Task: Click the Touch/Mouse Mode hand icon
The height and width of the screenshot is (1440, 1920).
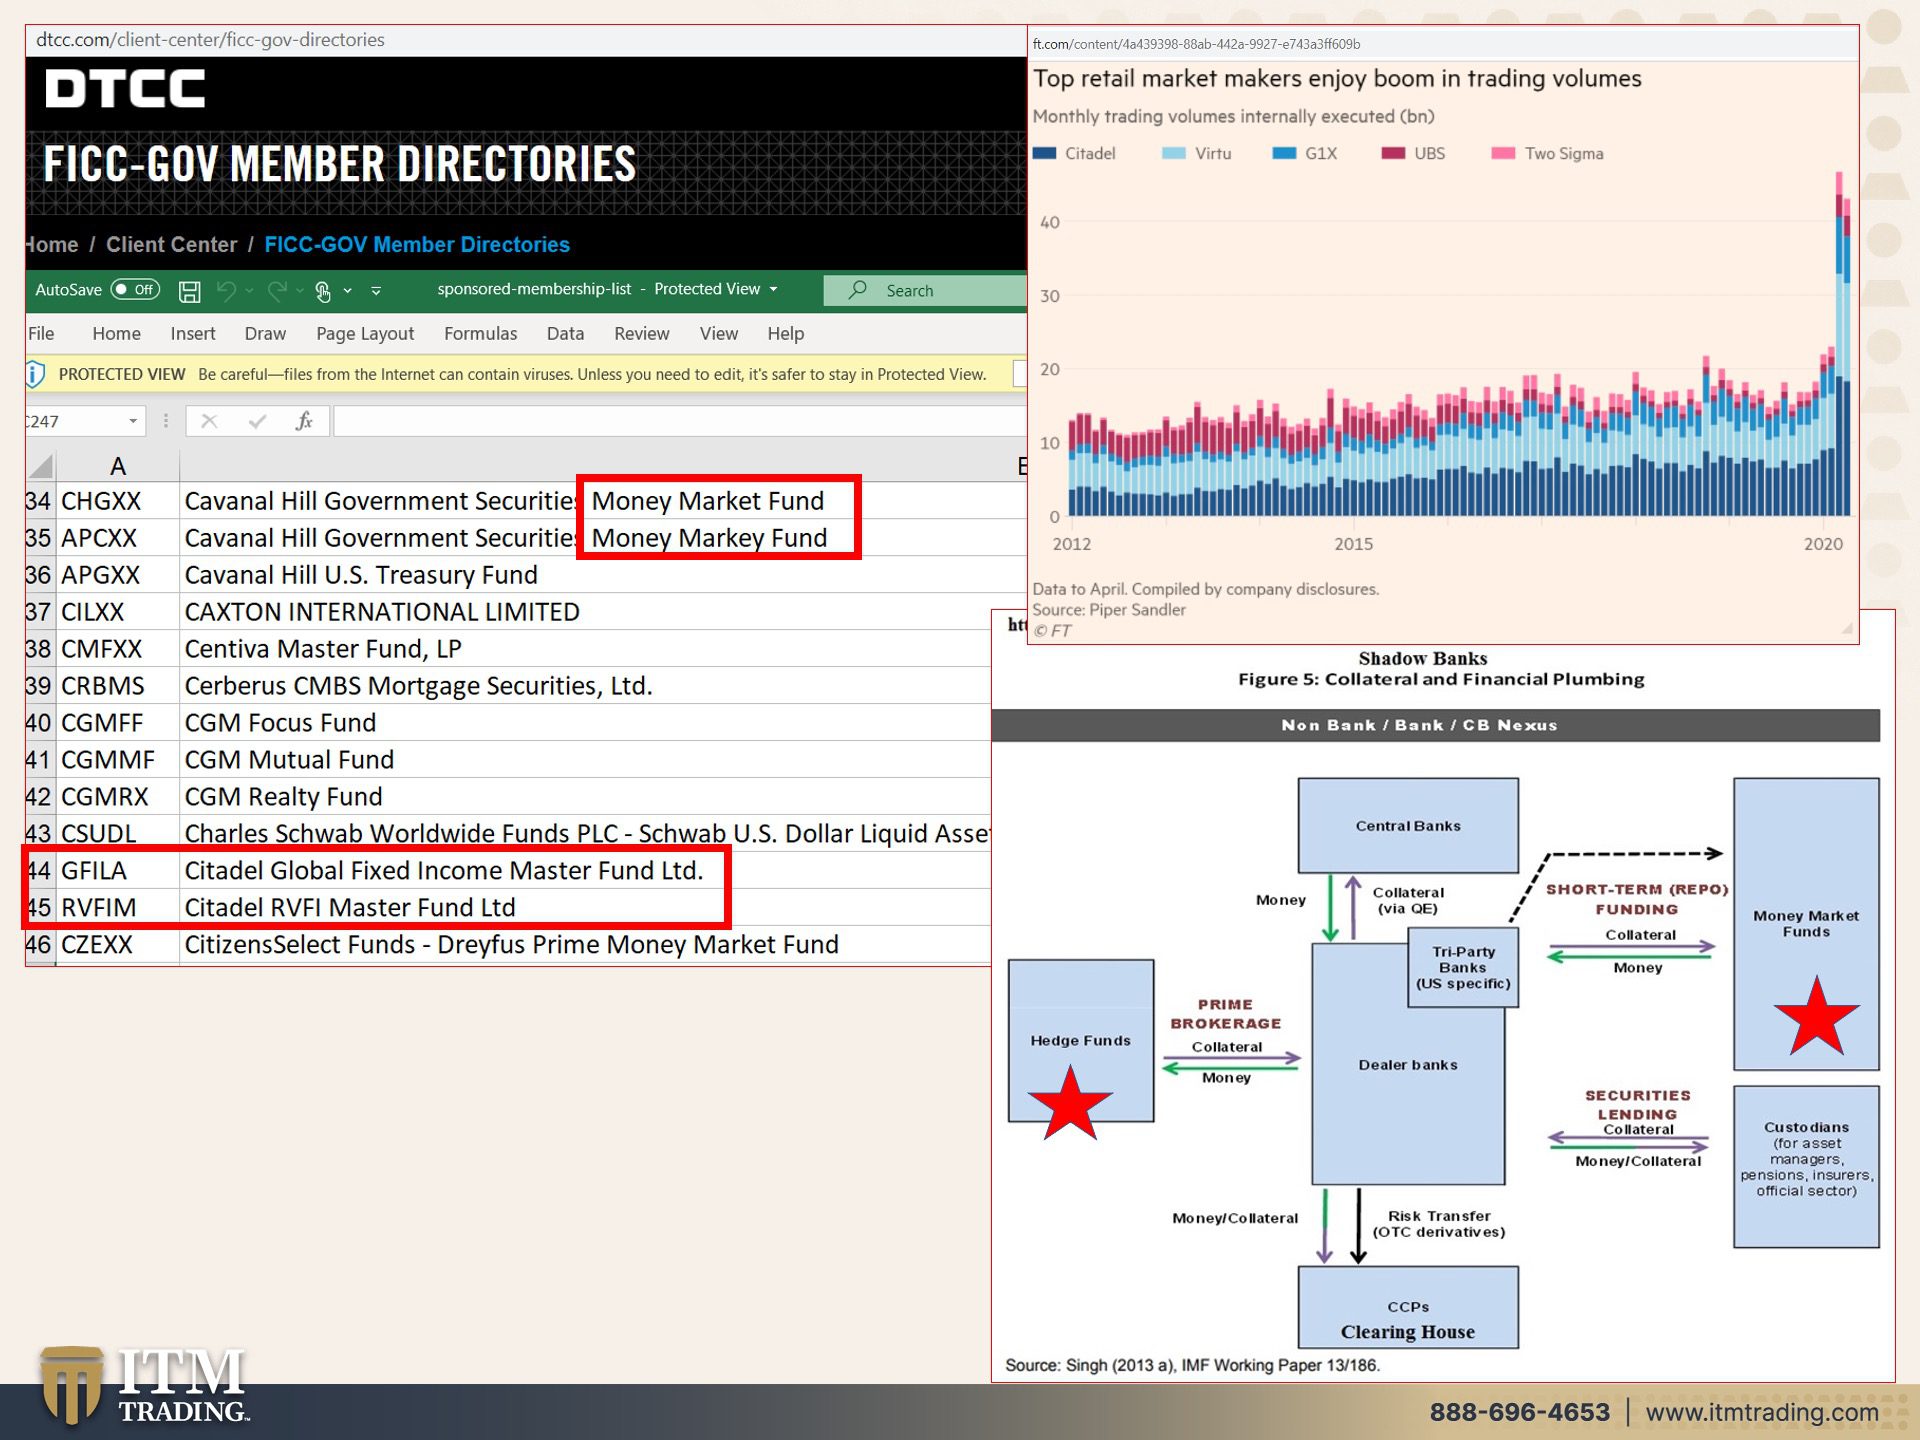Action: pos(323,291)
